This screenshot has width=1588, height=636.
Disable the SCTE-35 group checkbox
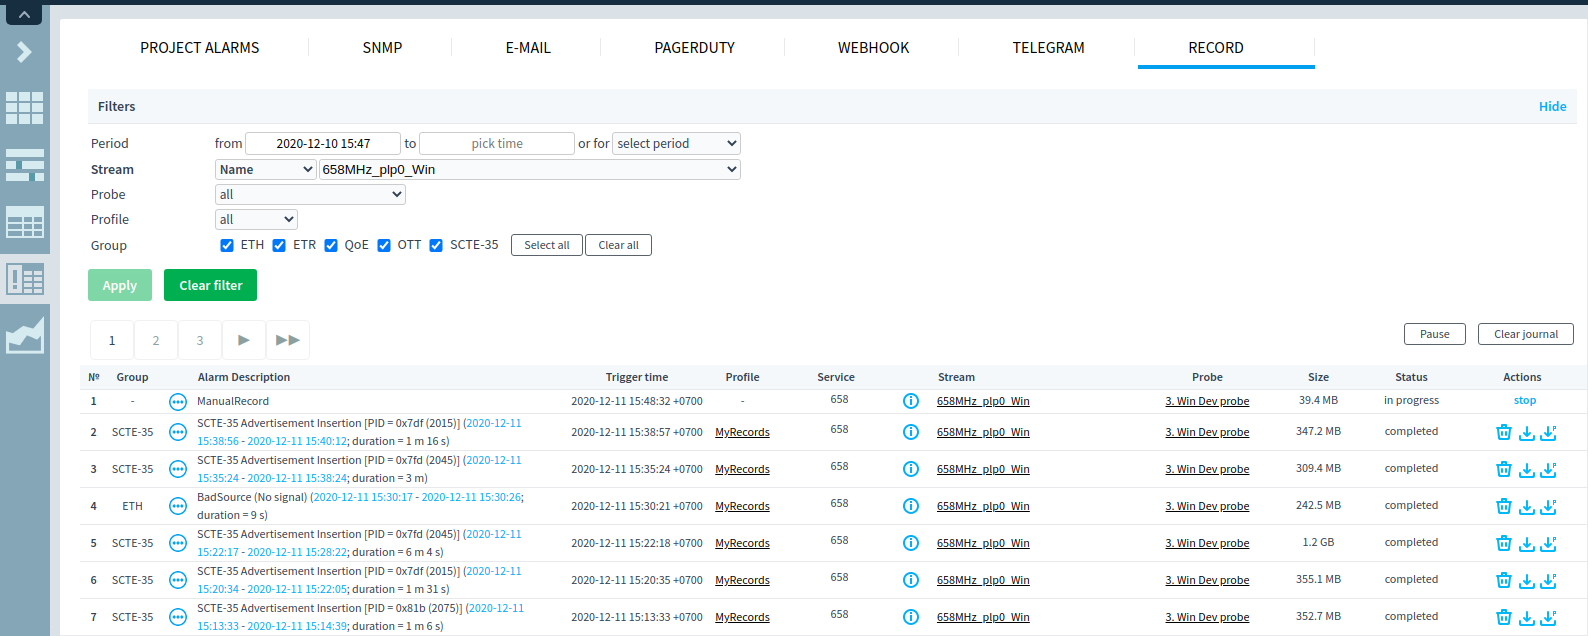point(436,246)
